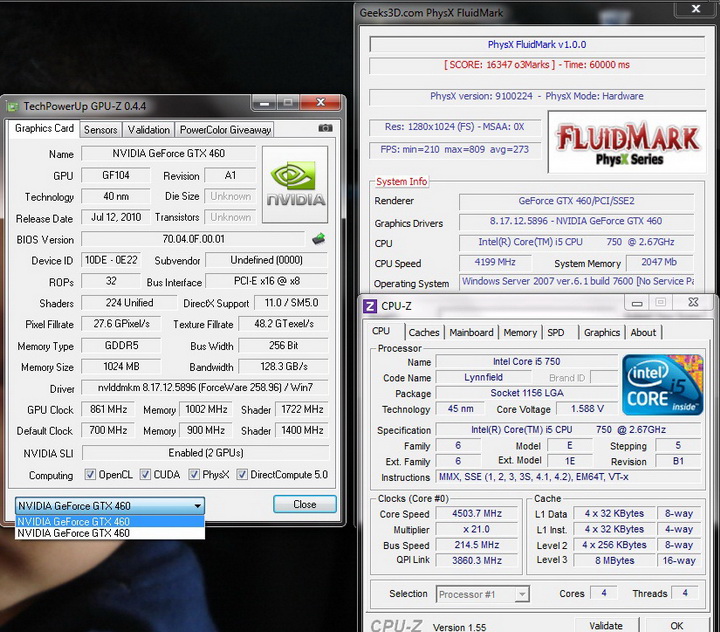The height and width of the screenshot is (632, 720).
Task: Click the Default Clock value 700 MHz
Action: pyautogui.click(x=108, y=430)
